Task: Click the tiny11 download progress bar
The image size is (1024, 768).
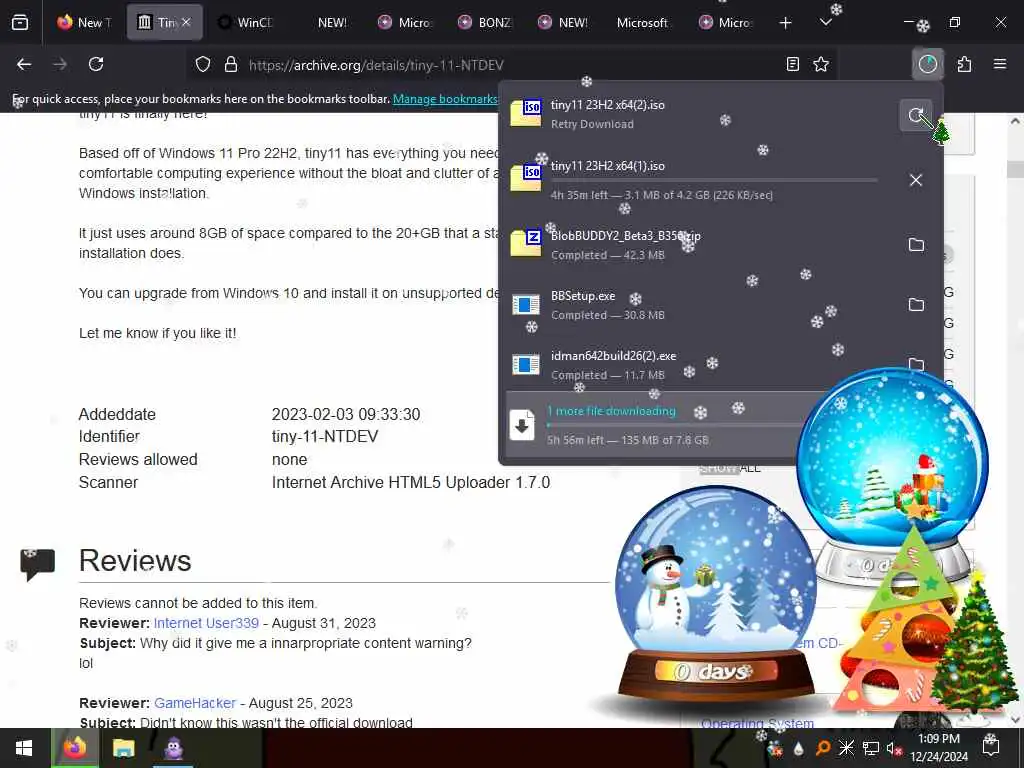Action: pyautogui.click(x=714, y=180)
